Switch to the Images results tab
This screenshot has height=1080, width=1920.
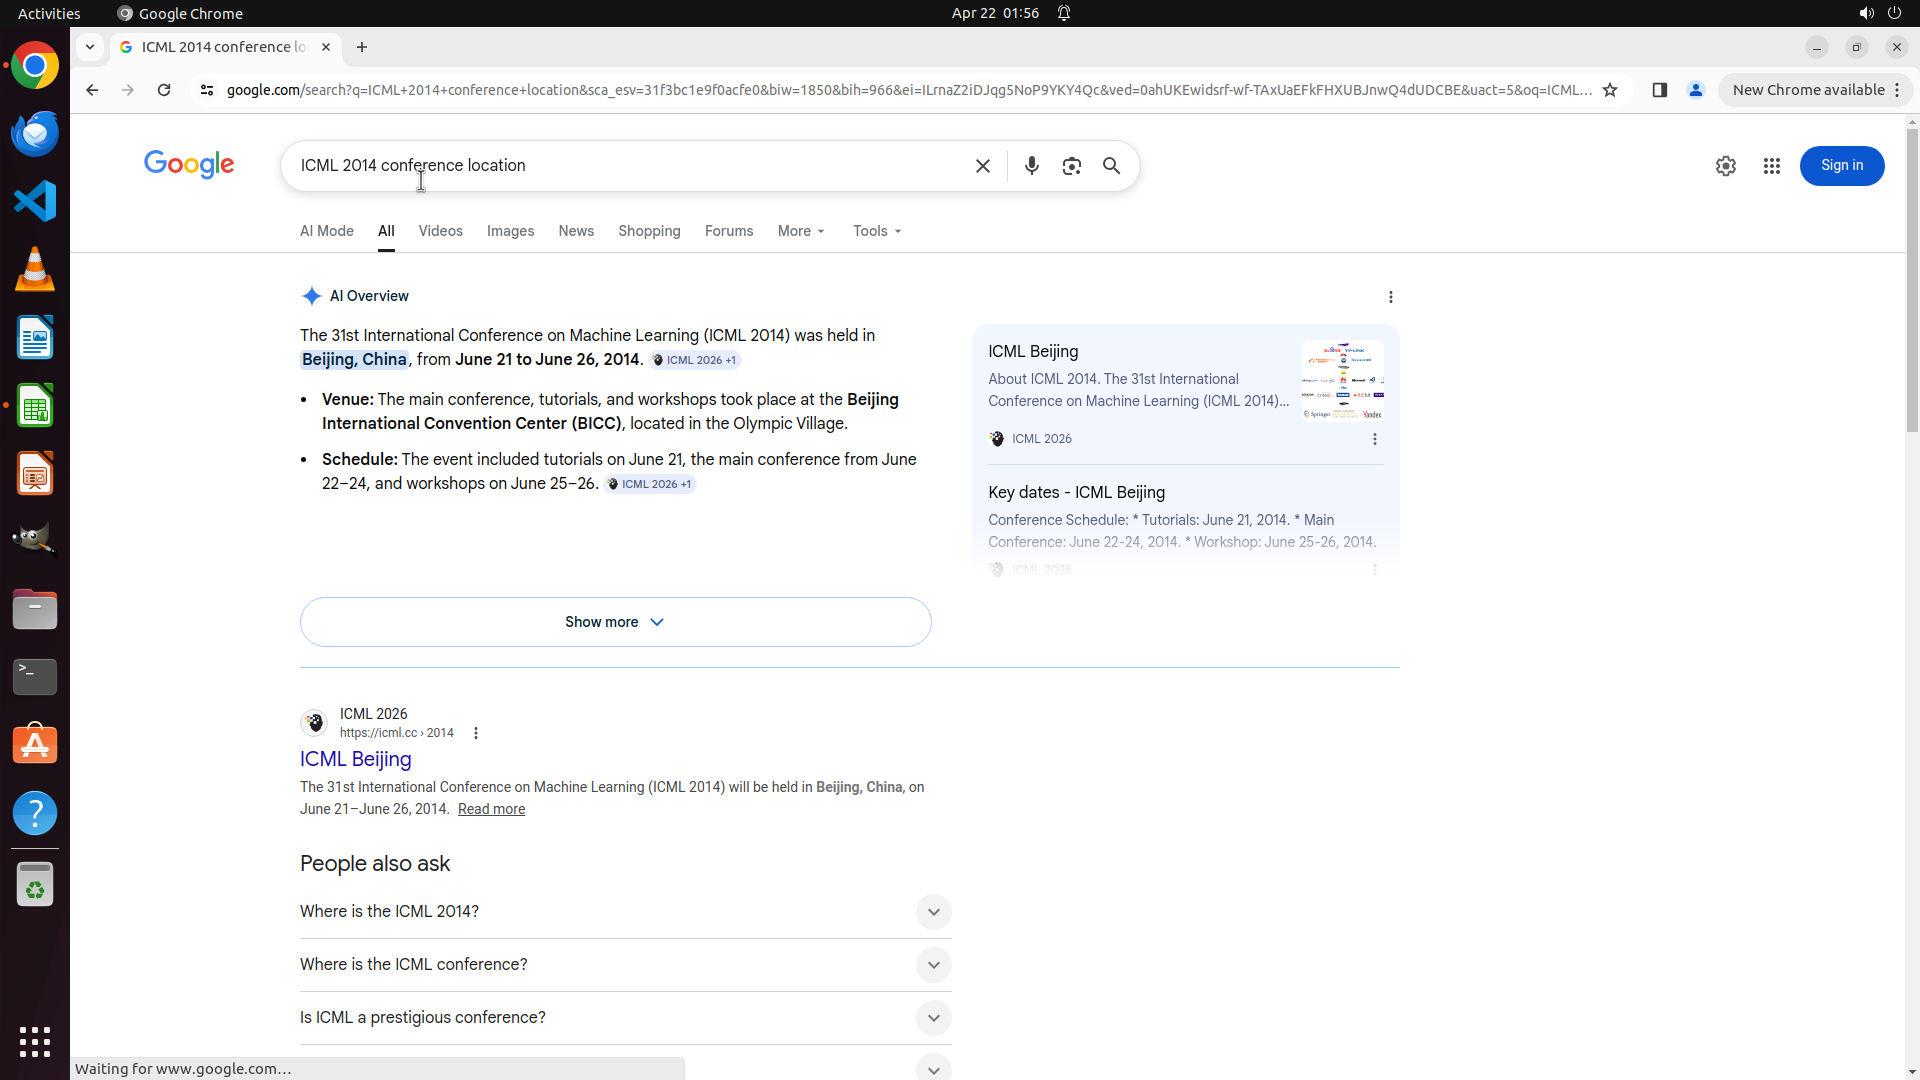[510, 231]
